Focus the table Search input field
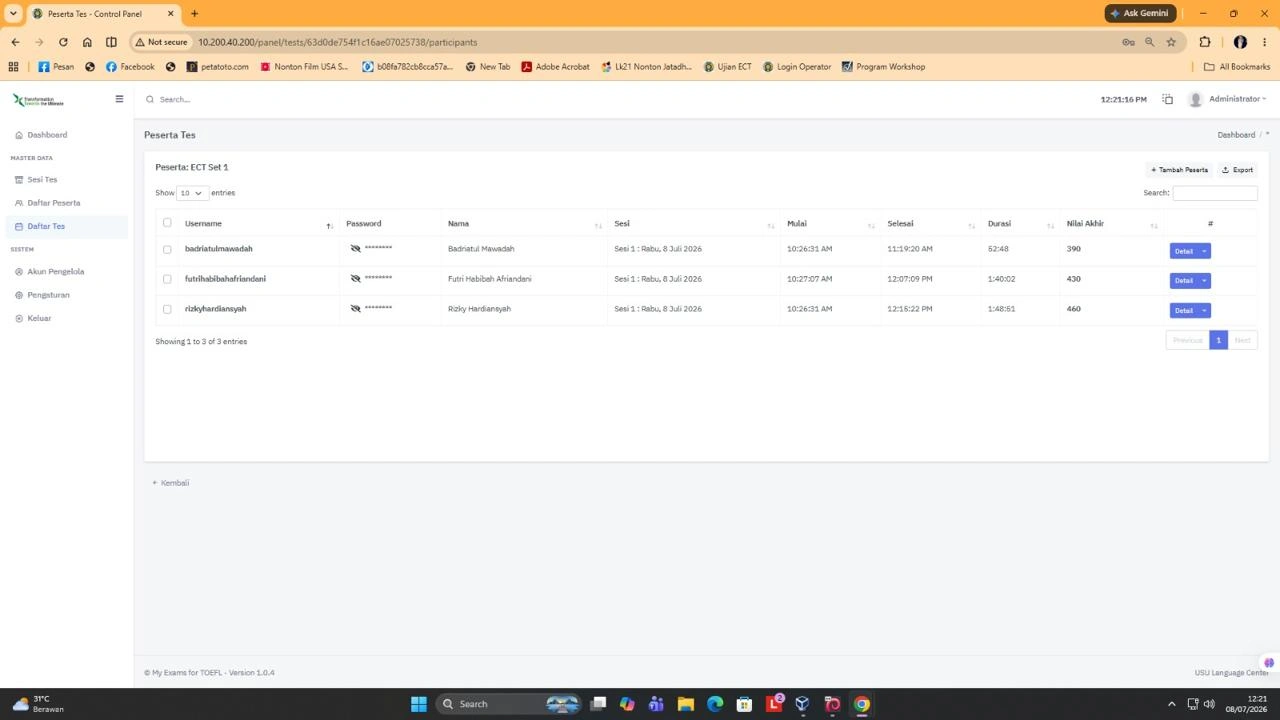1280x720 pixels. 1215,193
